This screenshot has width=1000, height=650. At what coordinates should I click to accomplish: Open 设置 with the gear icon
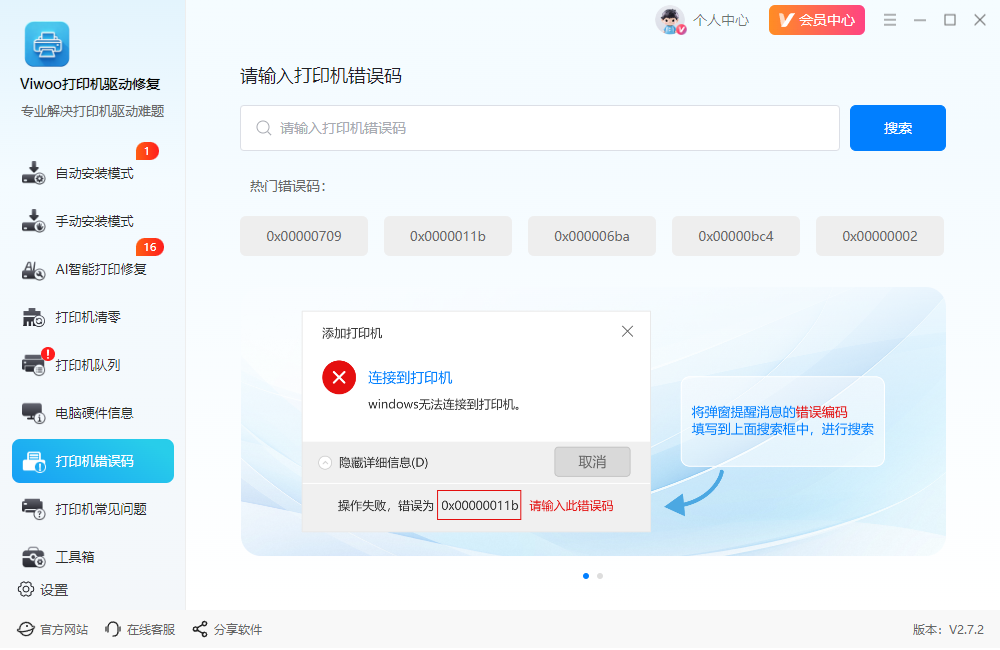(43, 590)
